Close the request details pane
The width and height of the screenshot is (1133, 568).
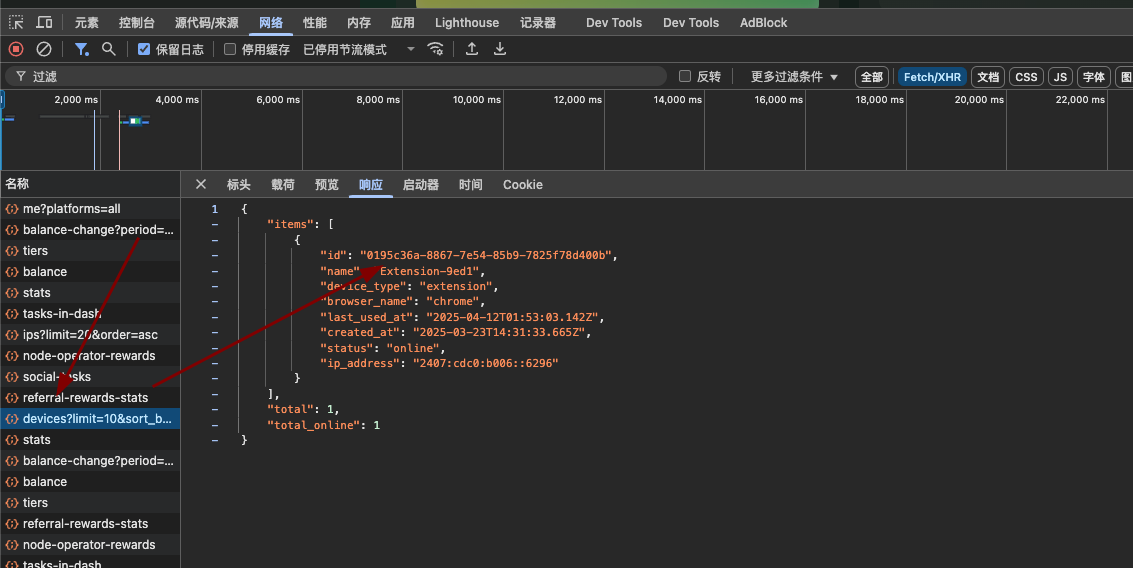tap(201, 184)
